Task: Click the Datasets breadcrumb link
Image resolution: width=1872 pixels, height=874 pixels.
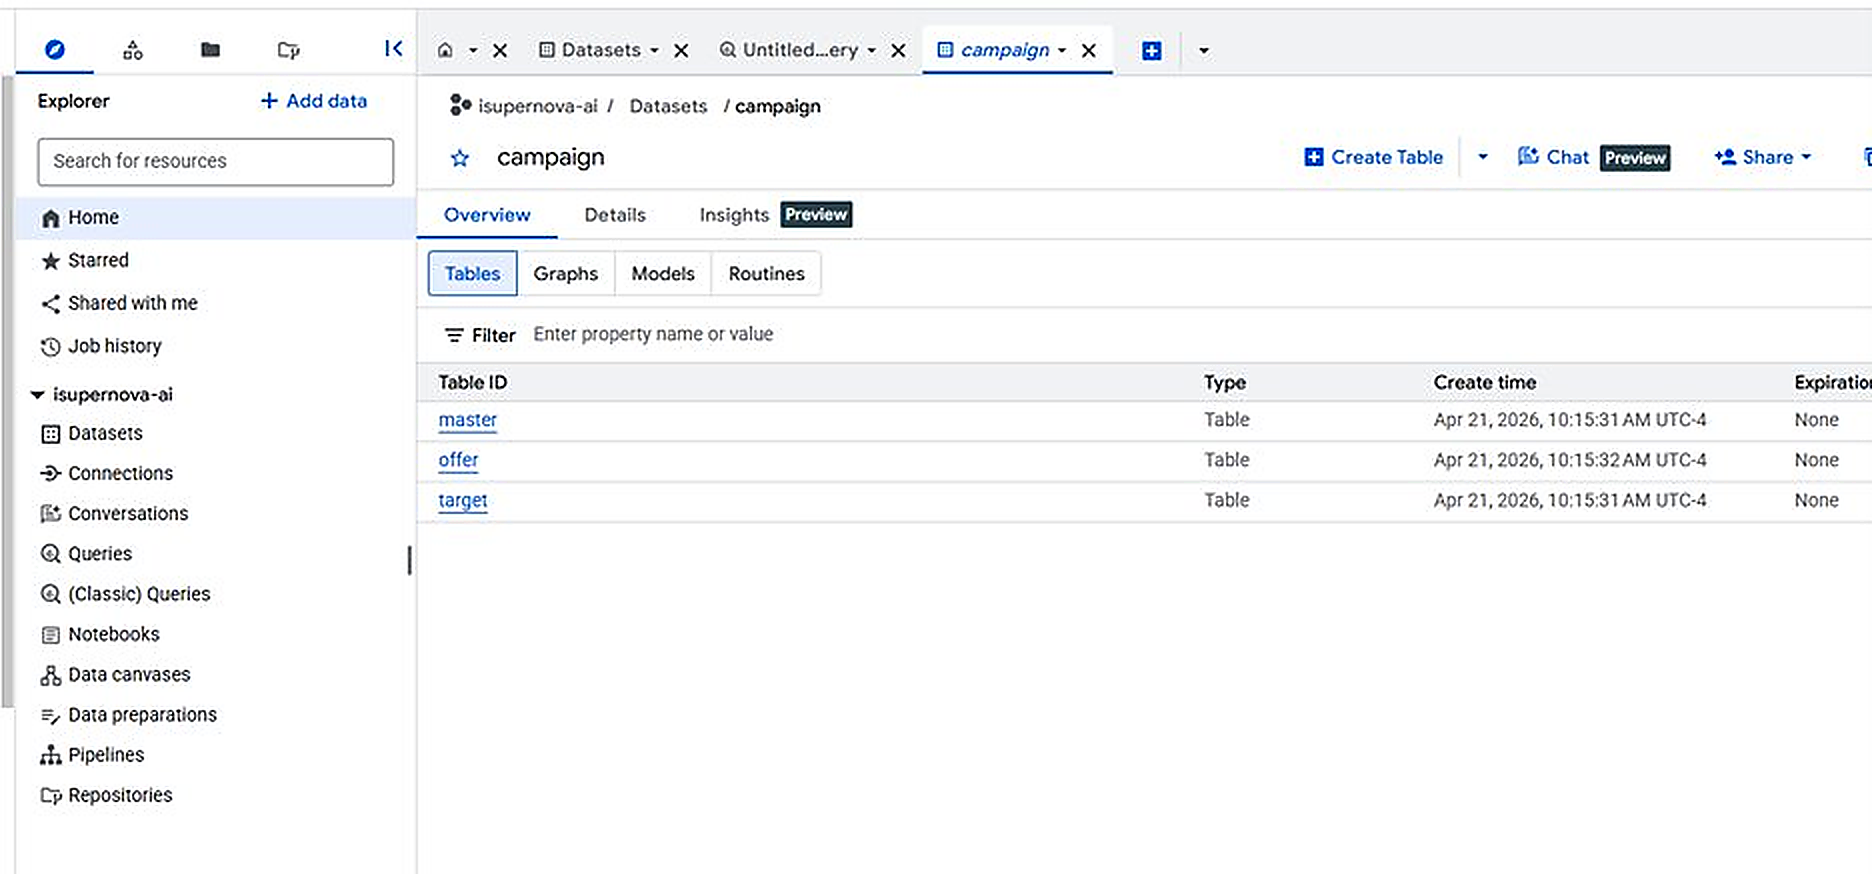Action: 668,106
